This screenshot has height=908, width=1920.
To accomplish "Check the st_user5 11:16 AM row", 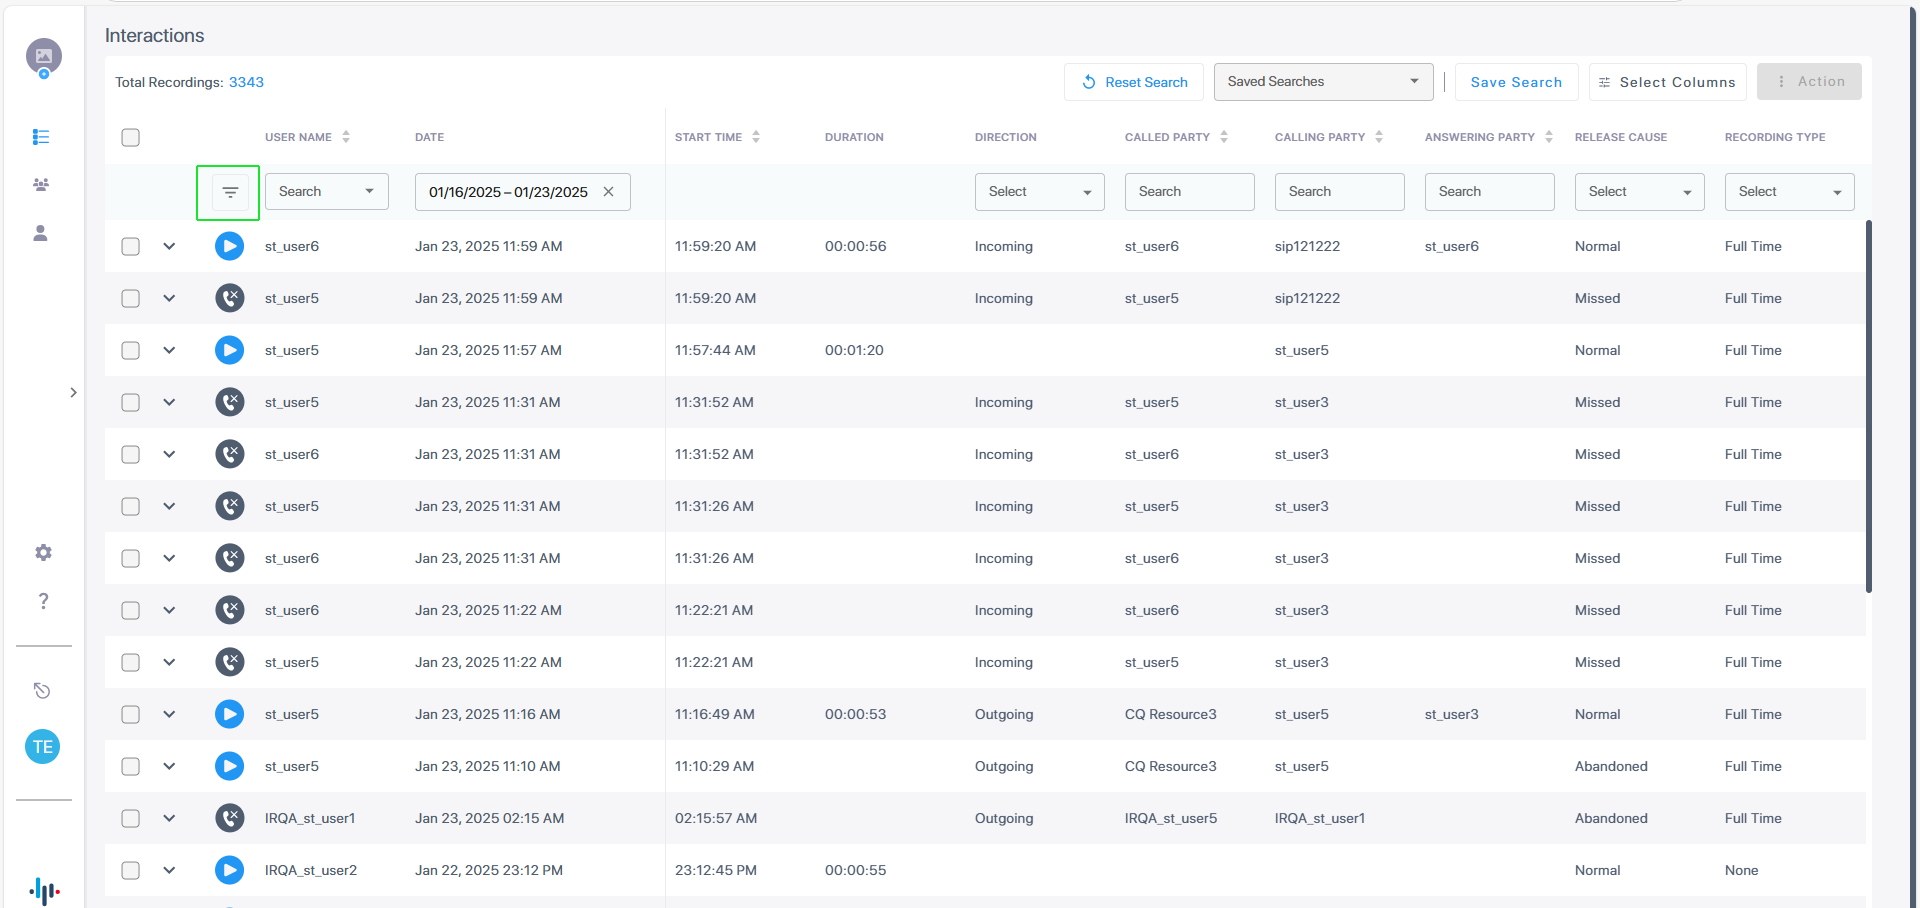I will tap(131, 714).
